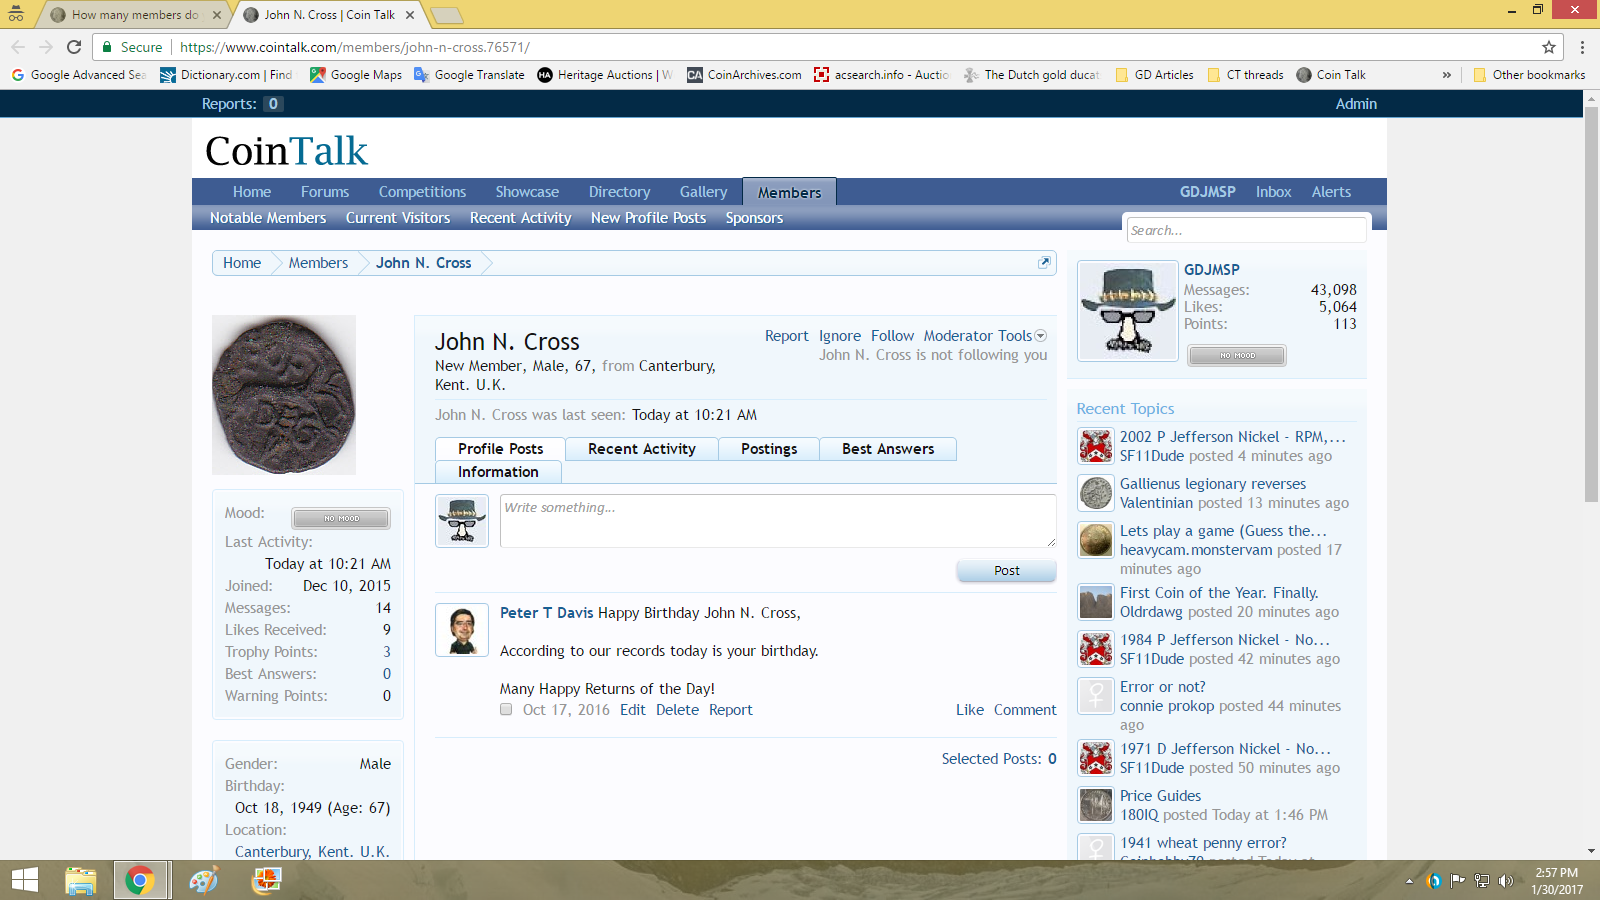Open volume control in system tray

pos(1506,881)
